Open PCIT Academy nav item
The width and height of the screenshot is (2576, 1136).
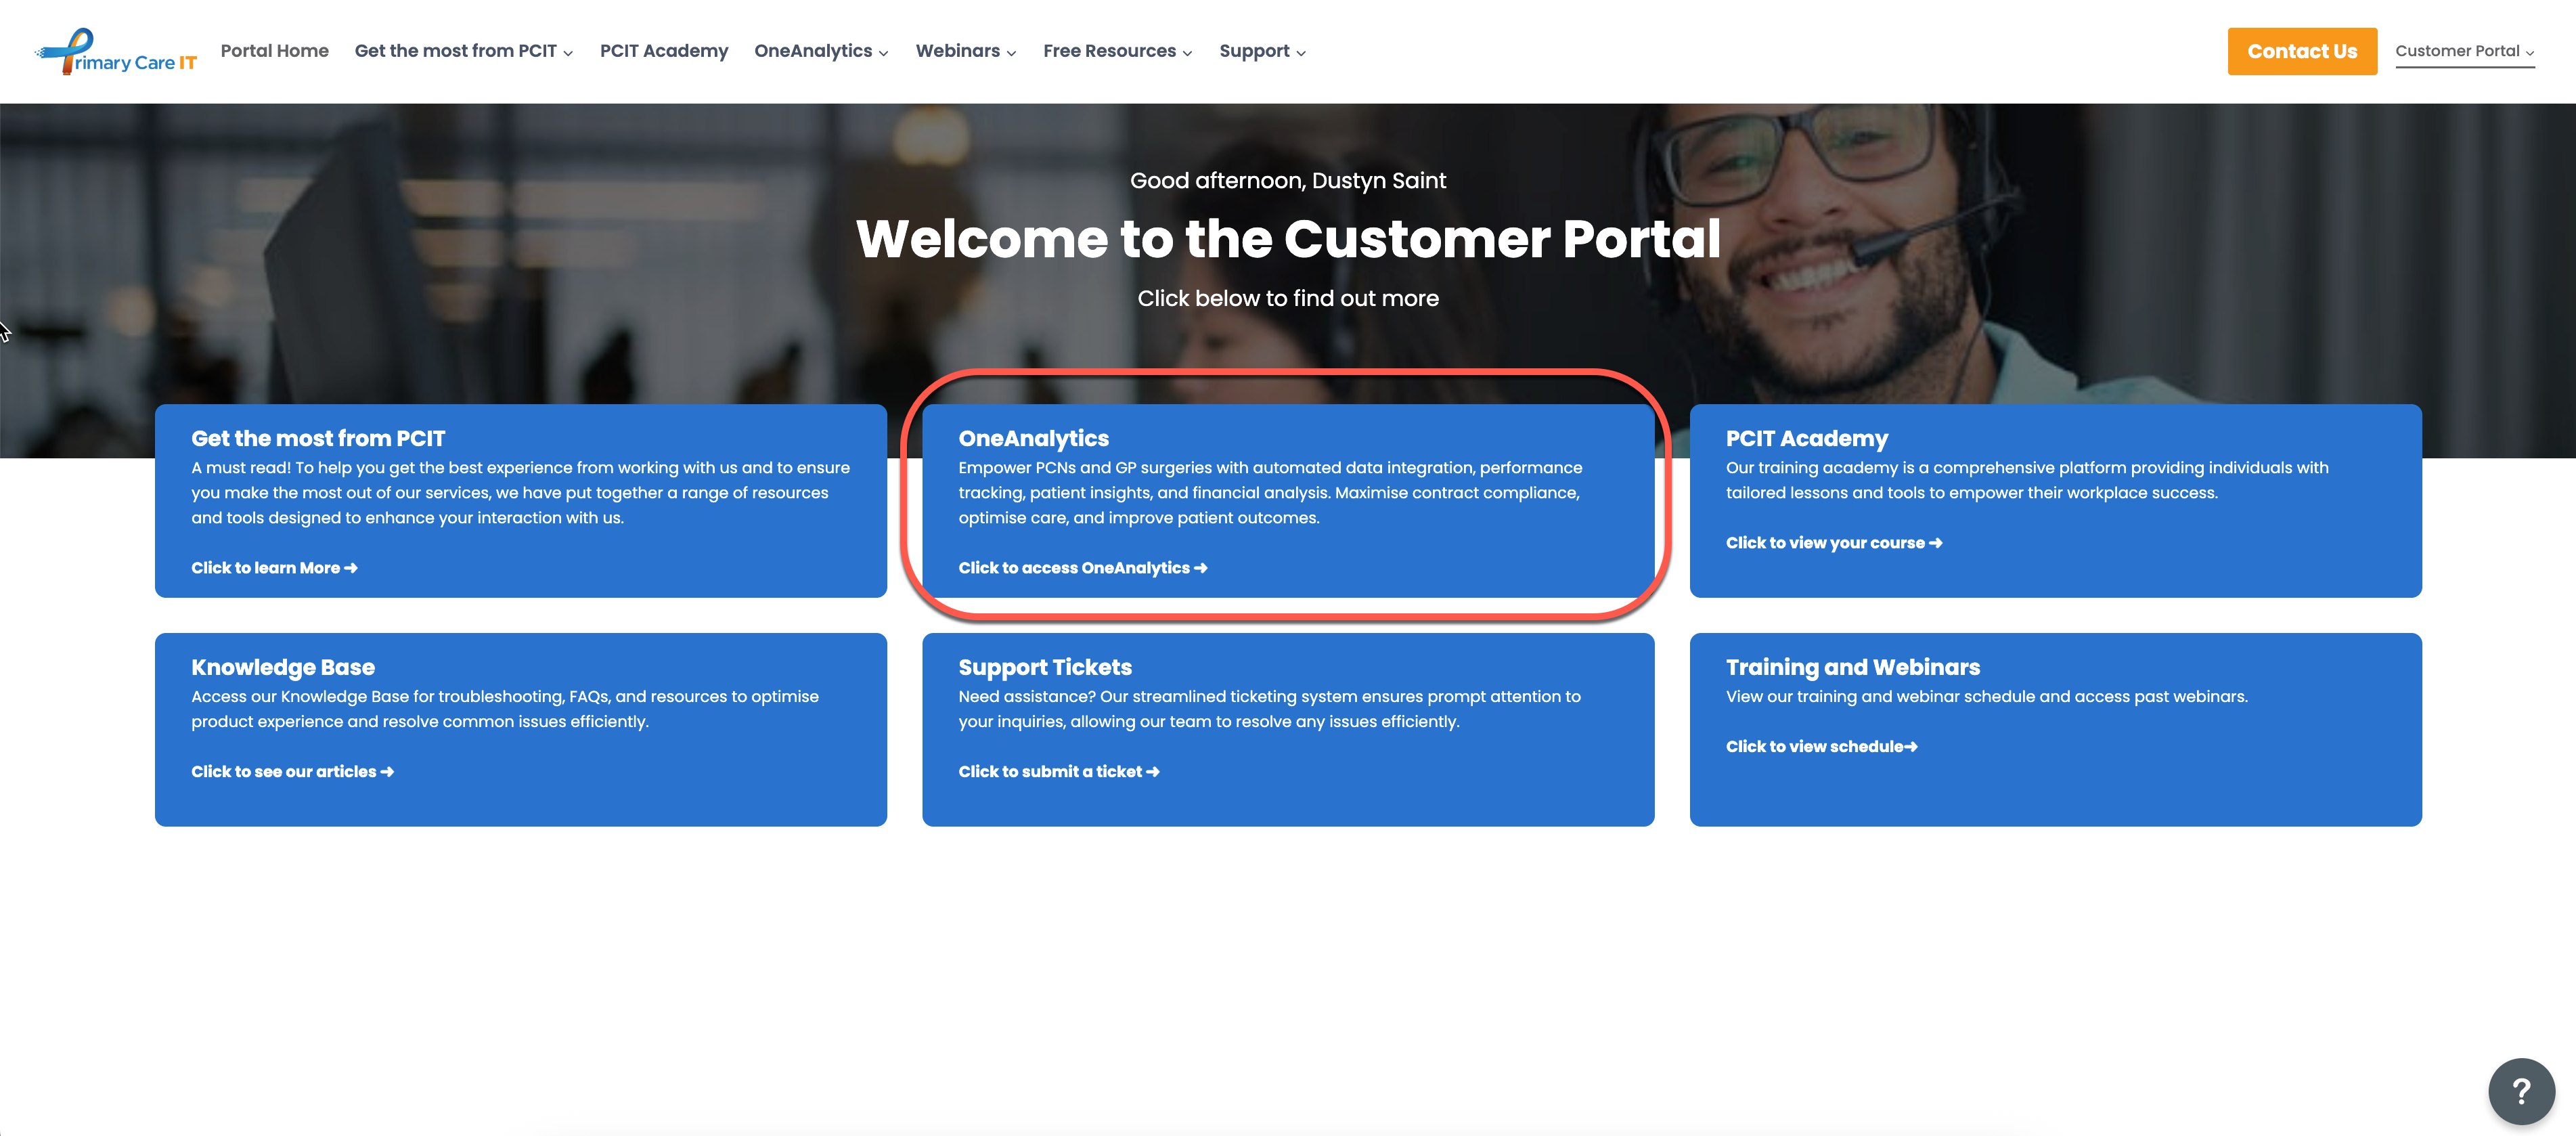click(664, 51)
